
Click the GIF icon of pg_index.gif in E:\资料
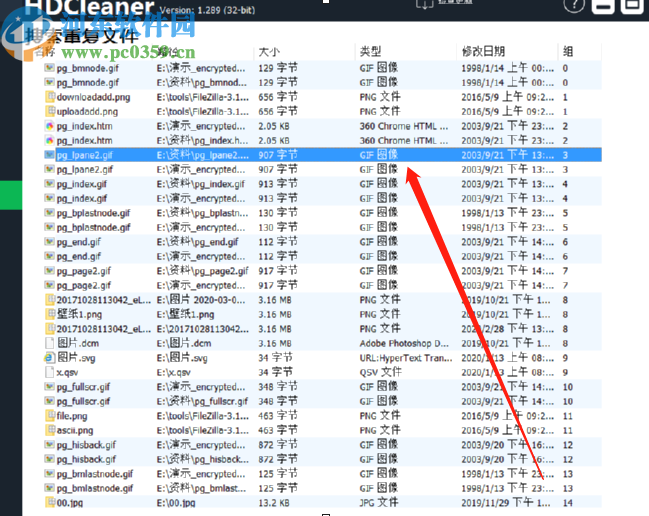pyautogui.click(x=50, y=184)
